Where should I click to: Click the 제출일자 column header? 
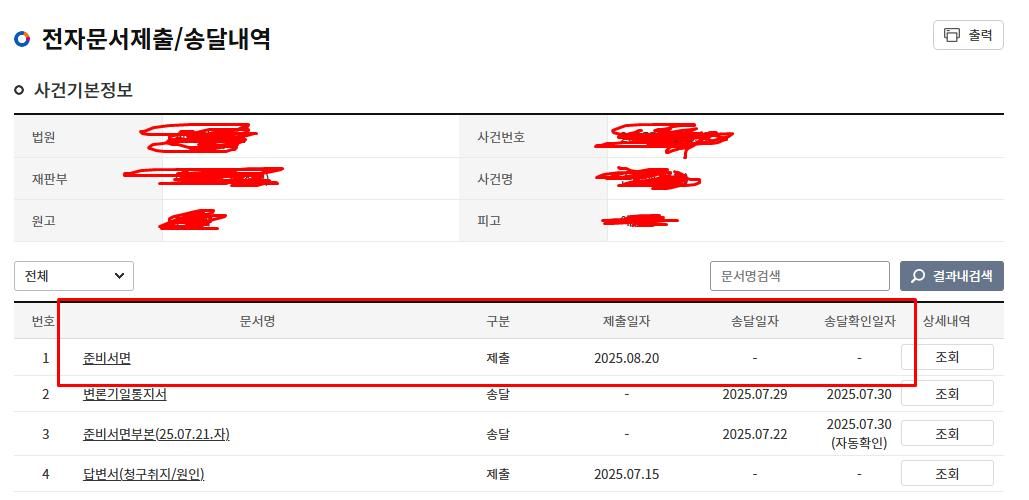coord(626,321)
